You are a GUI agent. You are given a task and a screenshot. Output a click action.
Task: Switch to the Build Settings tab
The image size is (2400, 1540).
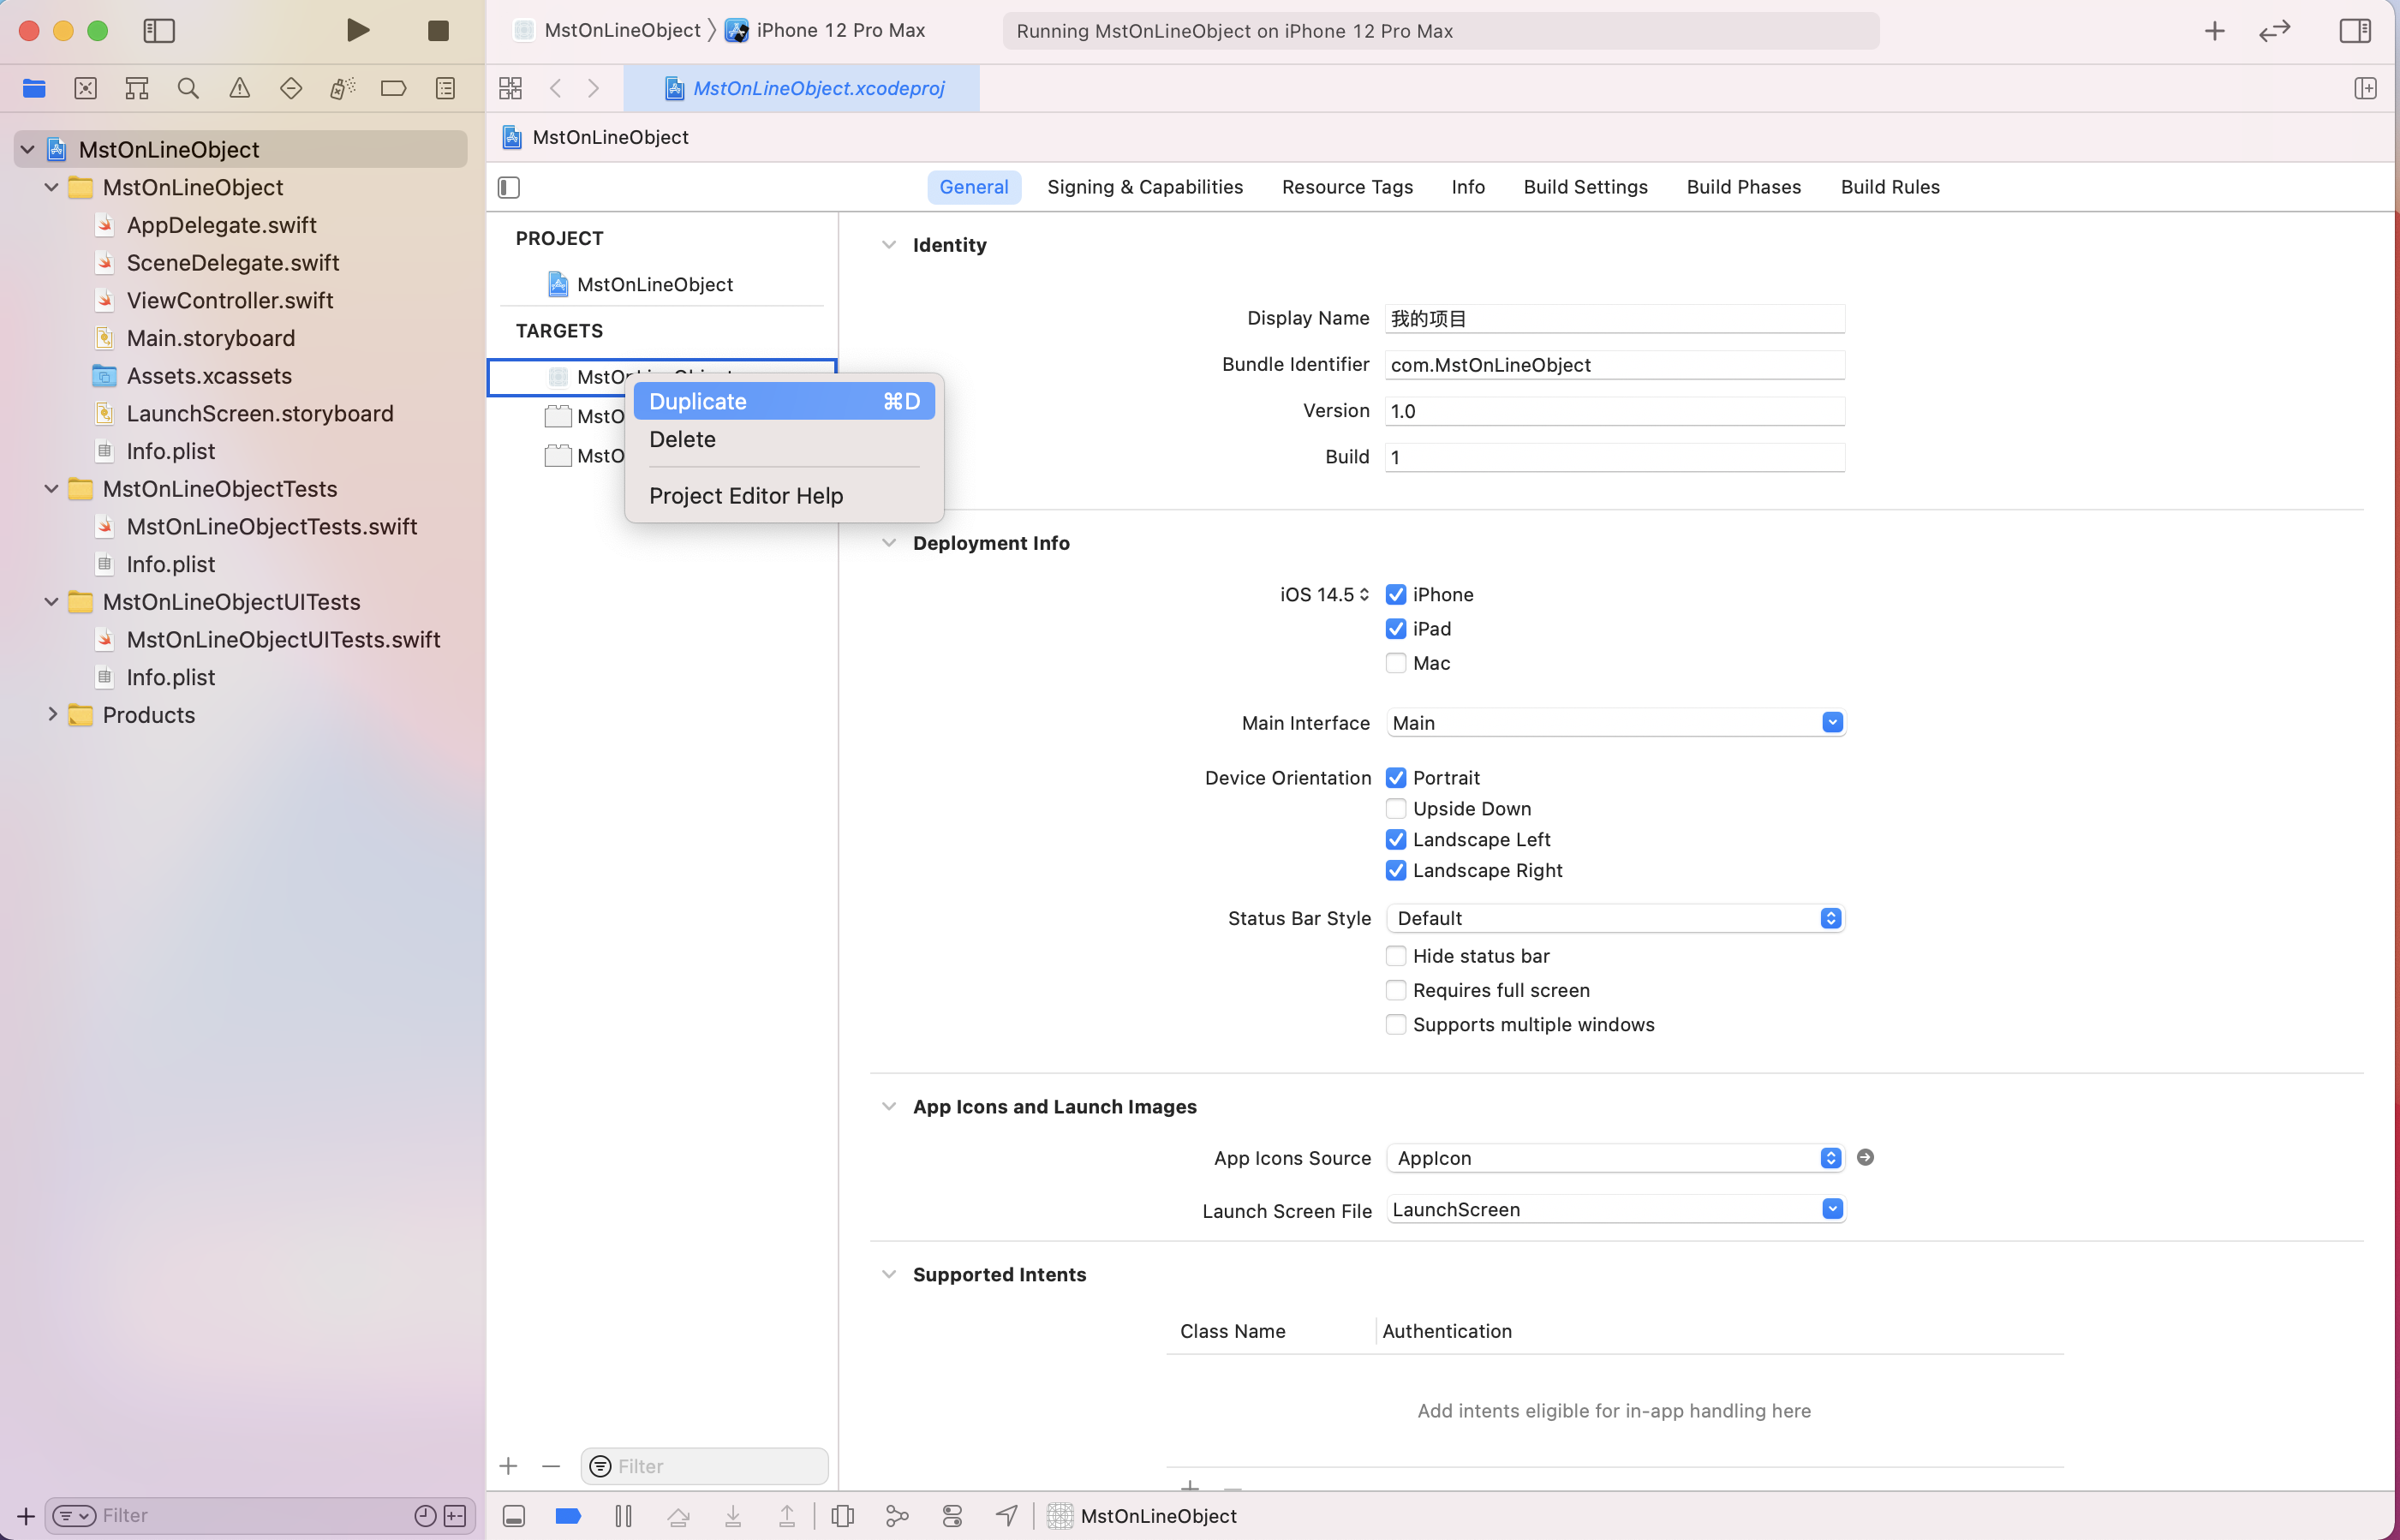click(1585, 187)
